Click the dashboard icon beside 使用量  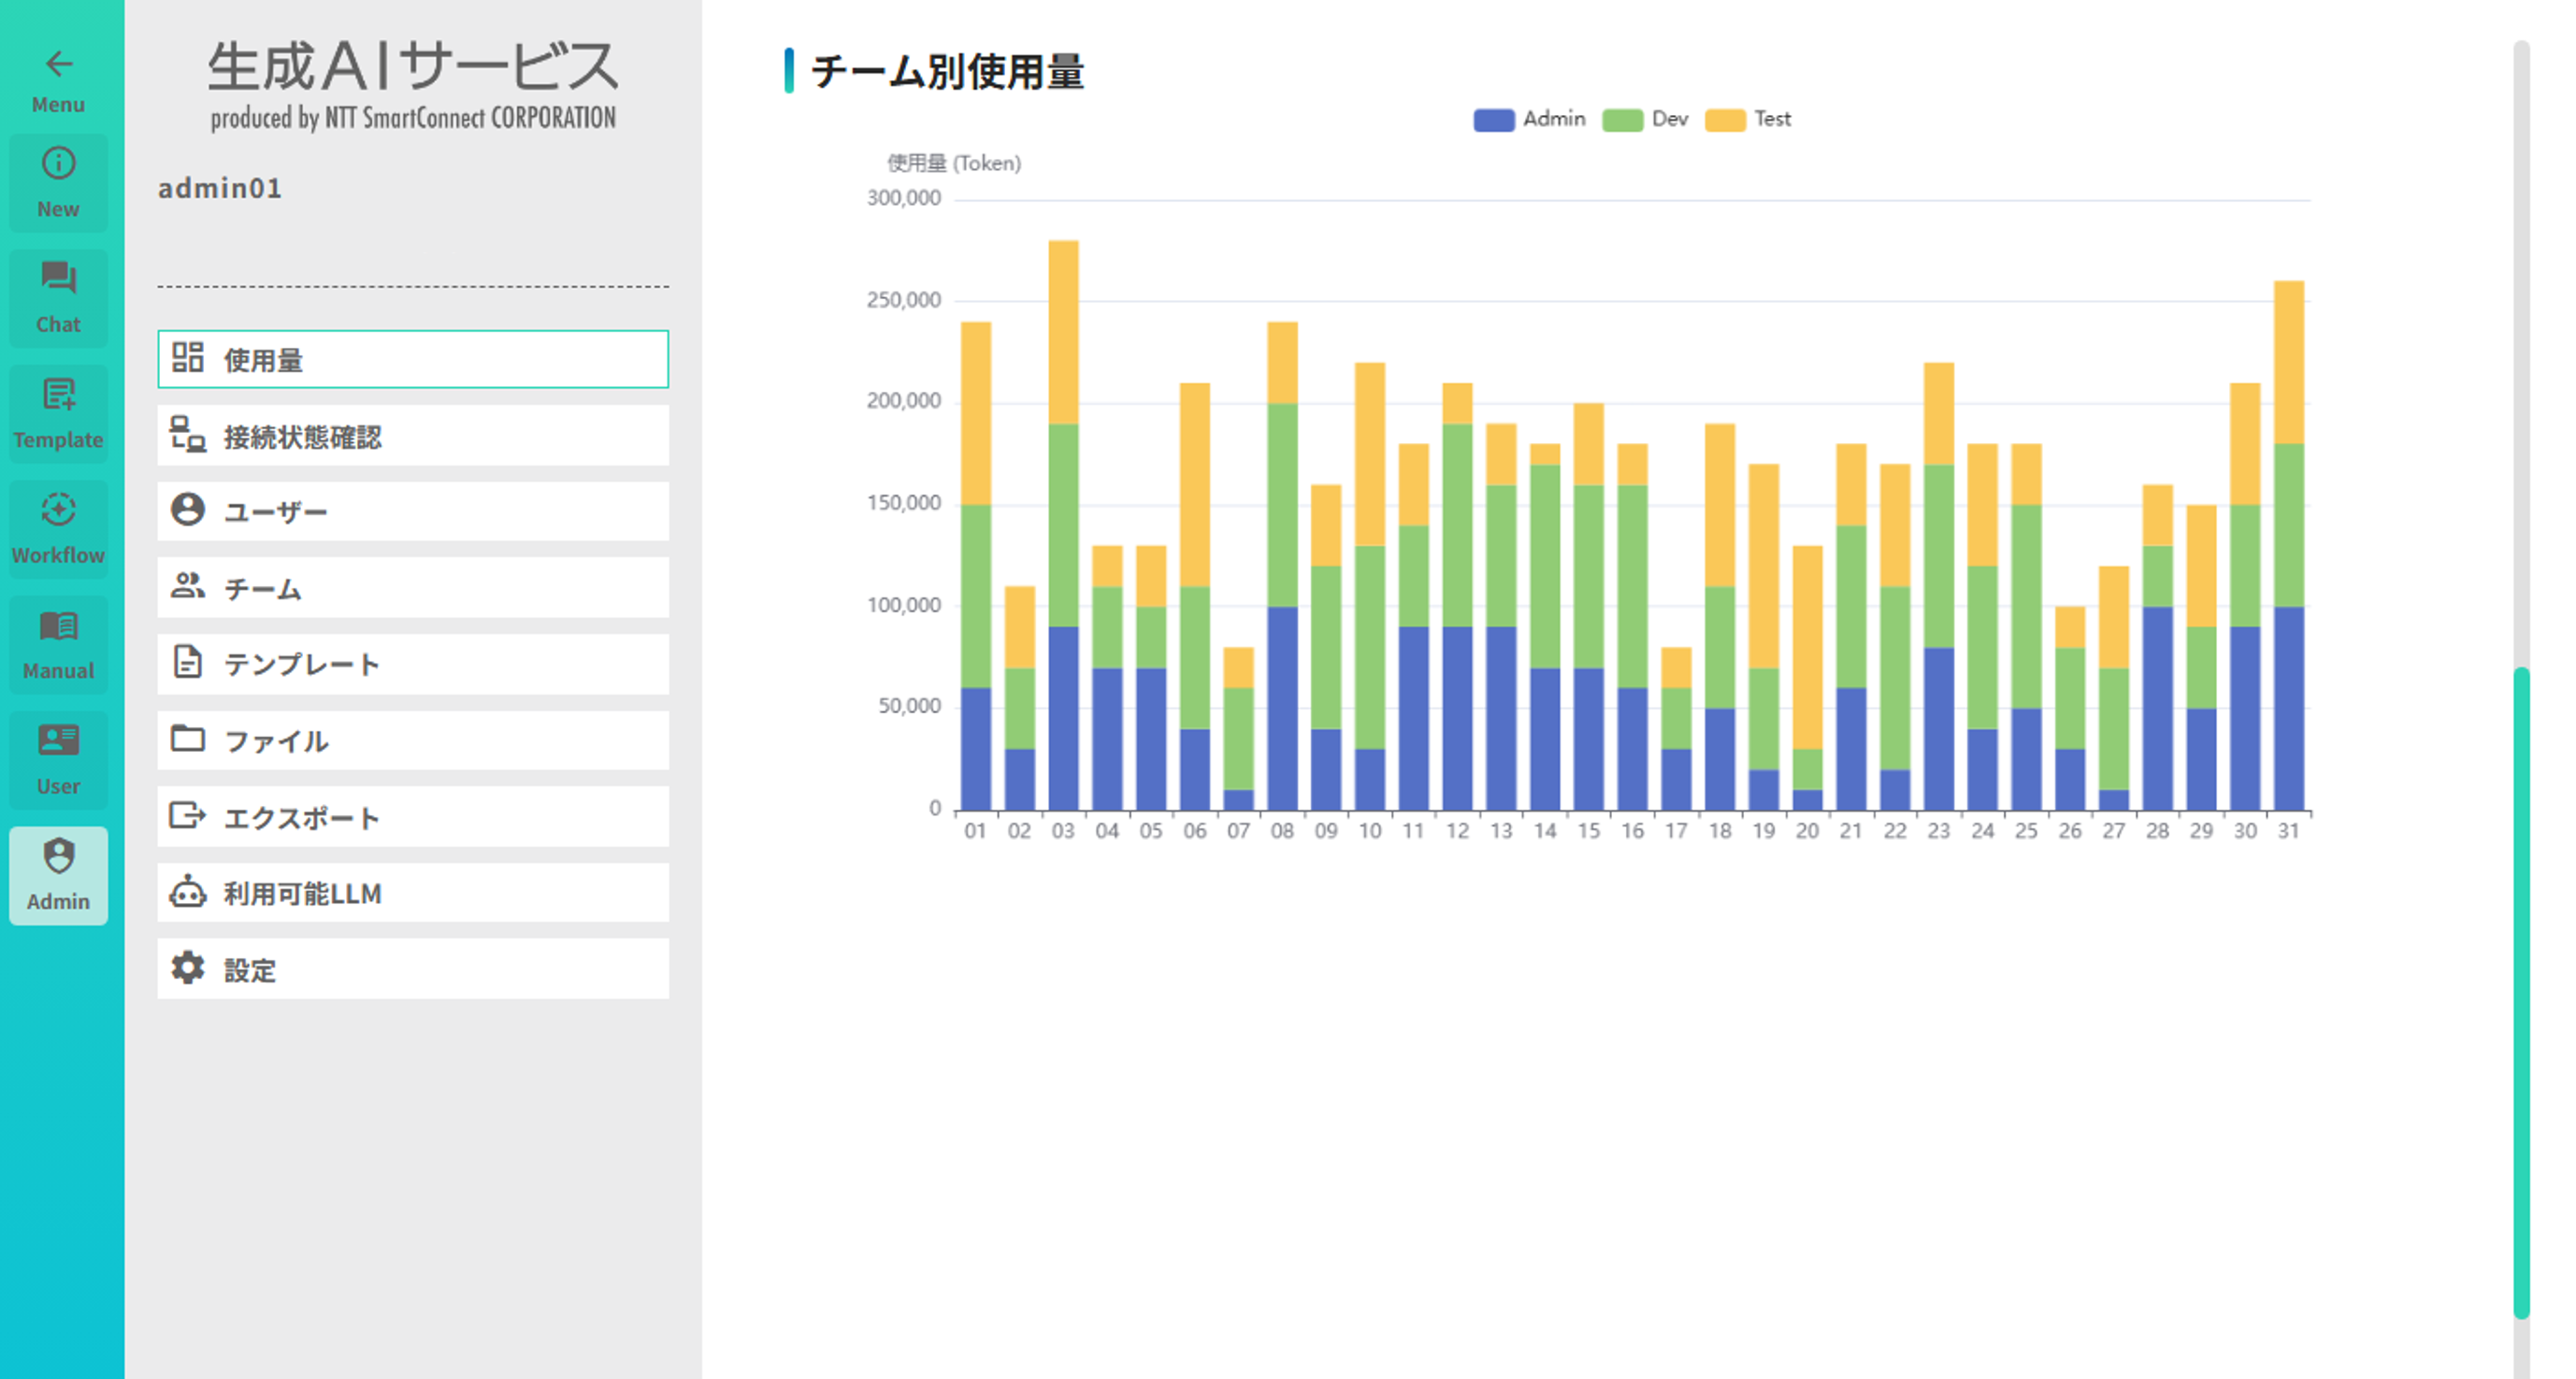pyautogui.click(x=187, y=358)
